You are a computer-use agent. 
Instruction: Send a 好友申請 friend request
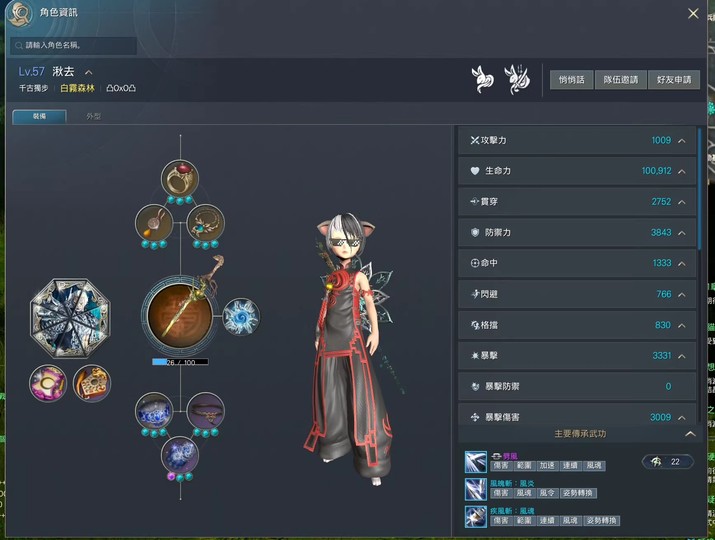(674, 80)
